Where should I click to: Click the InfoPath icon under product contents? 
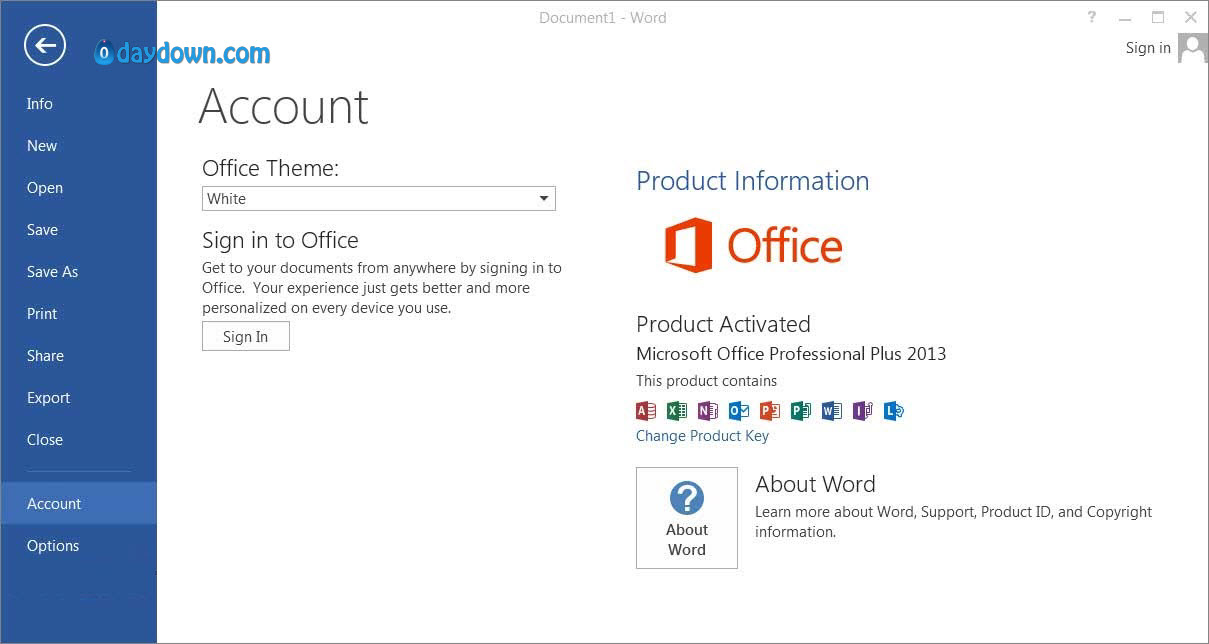click(x=863, y=410)
